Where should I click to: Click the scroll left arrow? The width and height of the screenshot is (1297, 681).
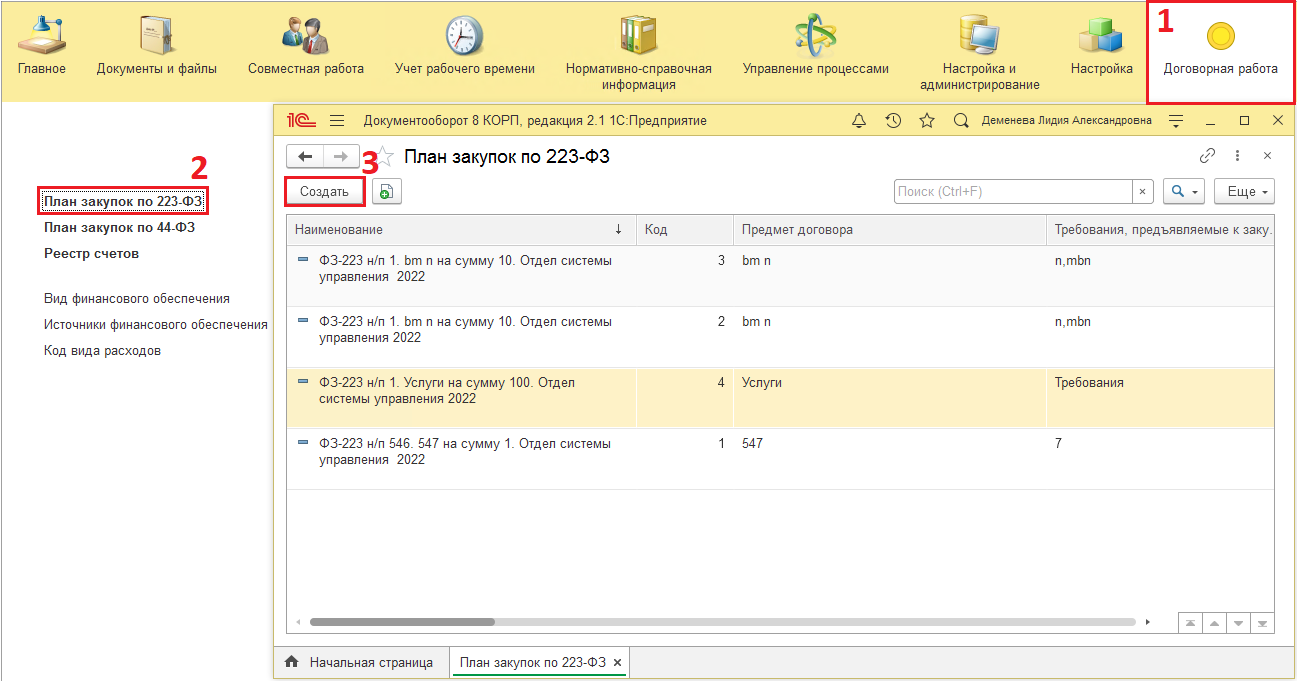point(296,621)
